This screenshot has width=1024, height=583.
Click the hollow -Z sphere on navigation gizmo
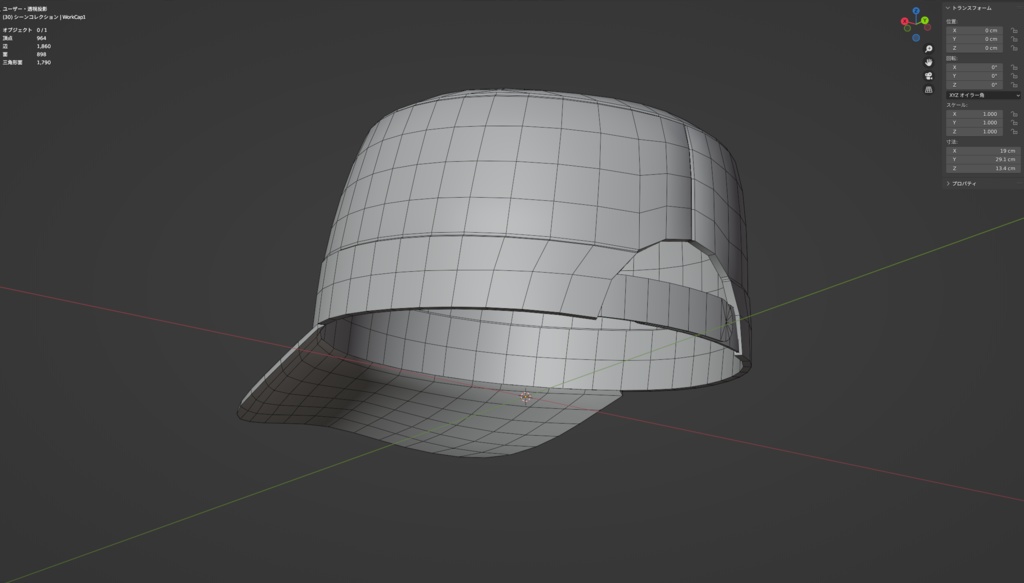917,36
